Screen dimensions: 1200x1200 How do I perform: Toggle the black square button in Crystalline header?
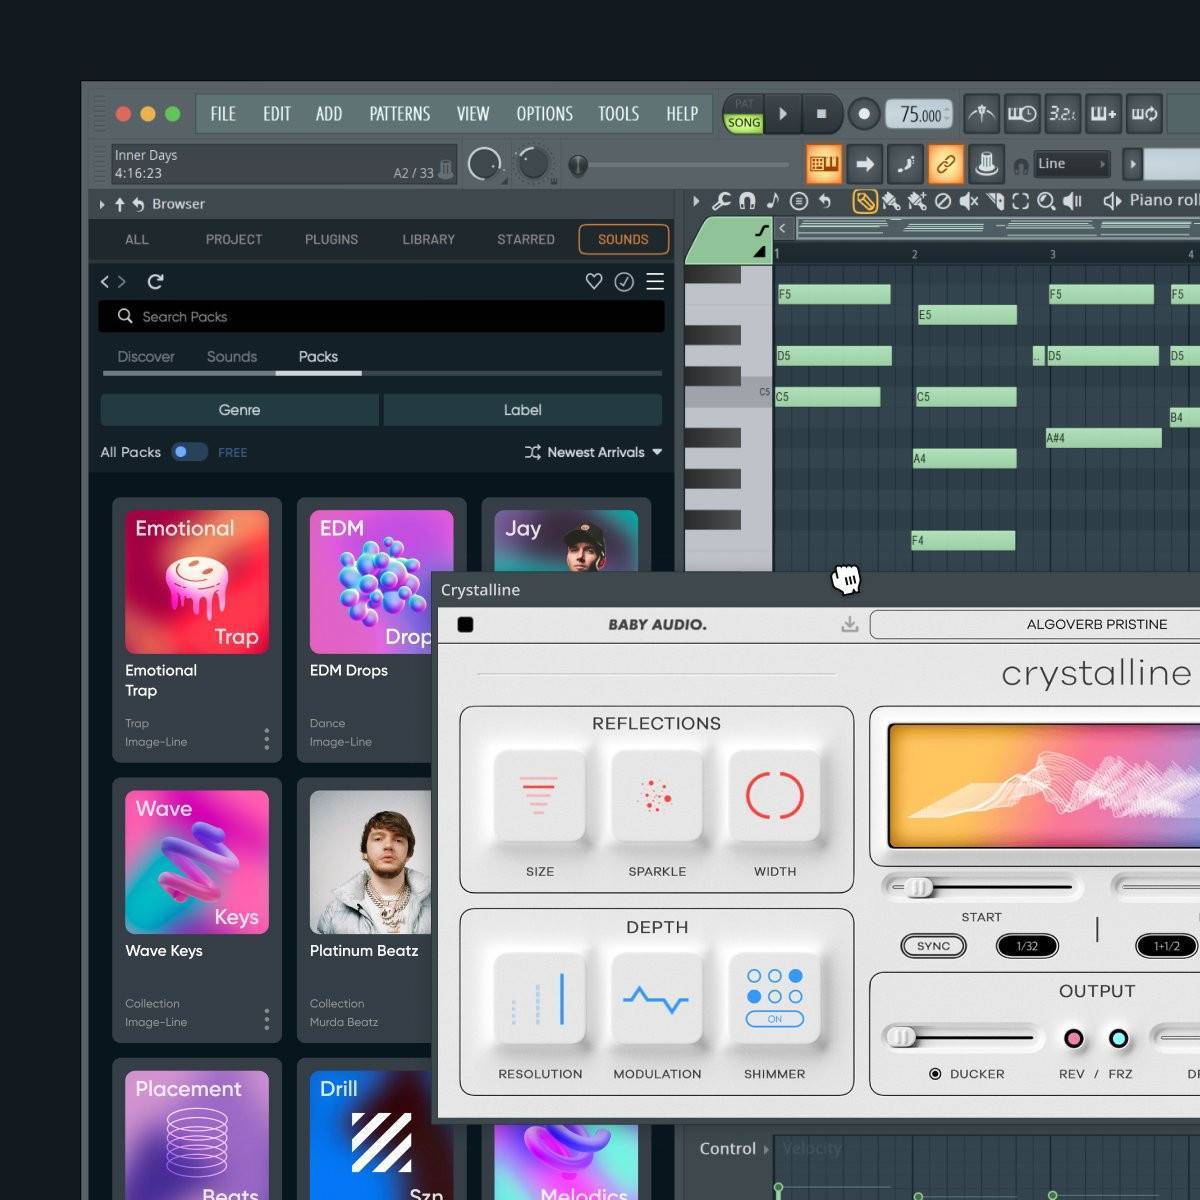(x=465, y=625)
